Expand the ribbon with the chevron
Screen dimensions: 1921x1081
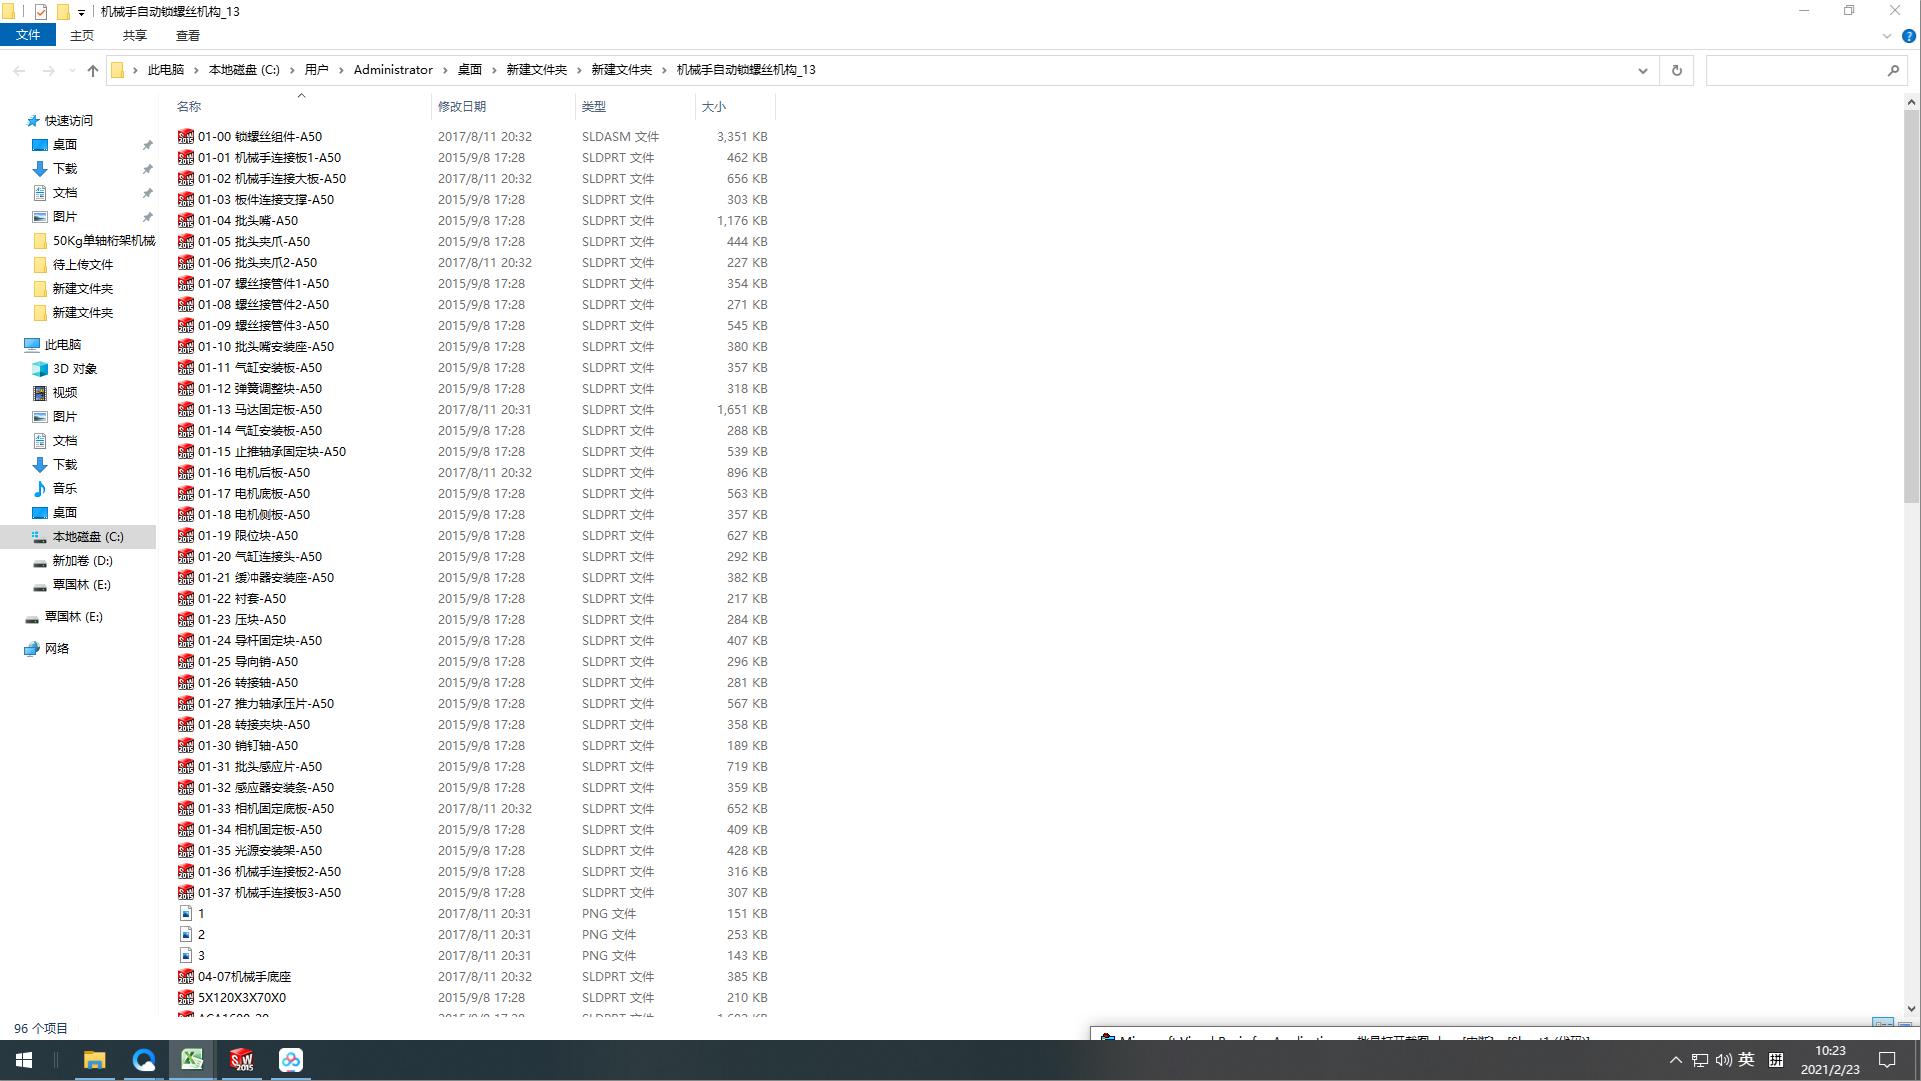[1886, 36]
